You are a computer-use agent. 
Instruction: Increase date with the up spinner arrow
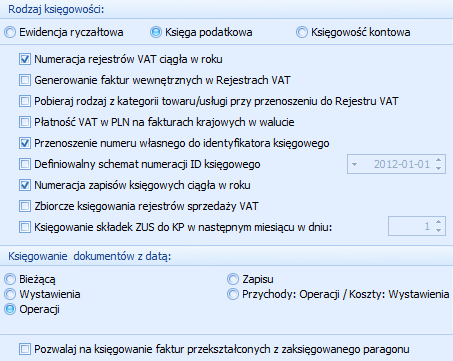click(x=439, y=160)
